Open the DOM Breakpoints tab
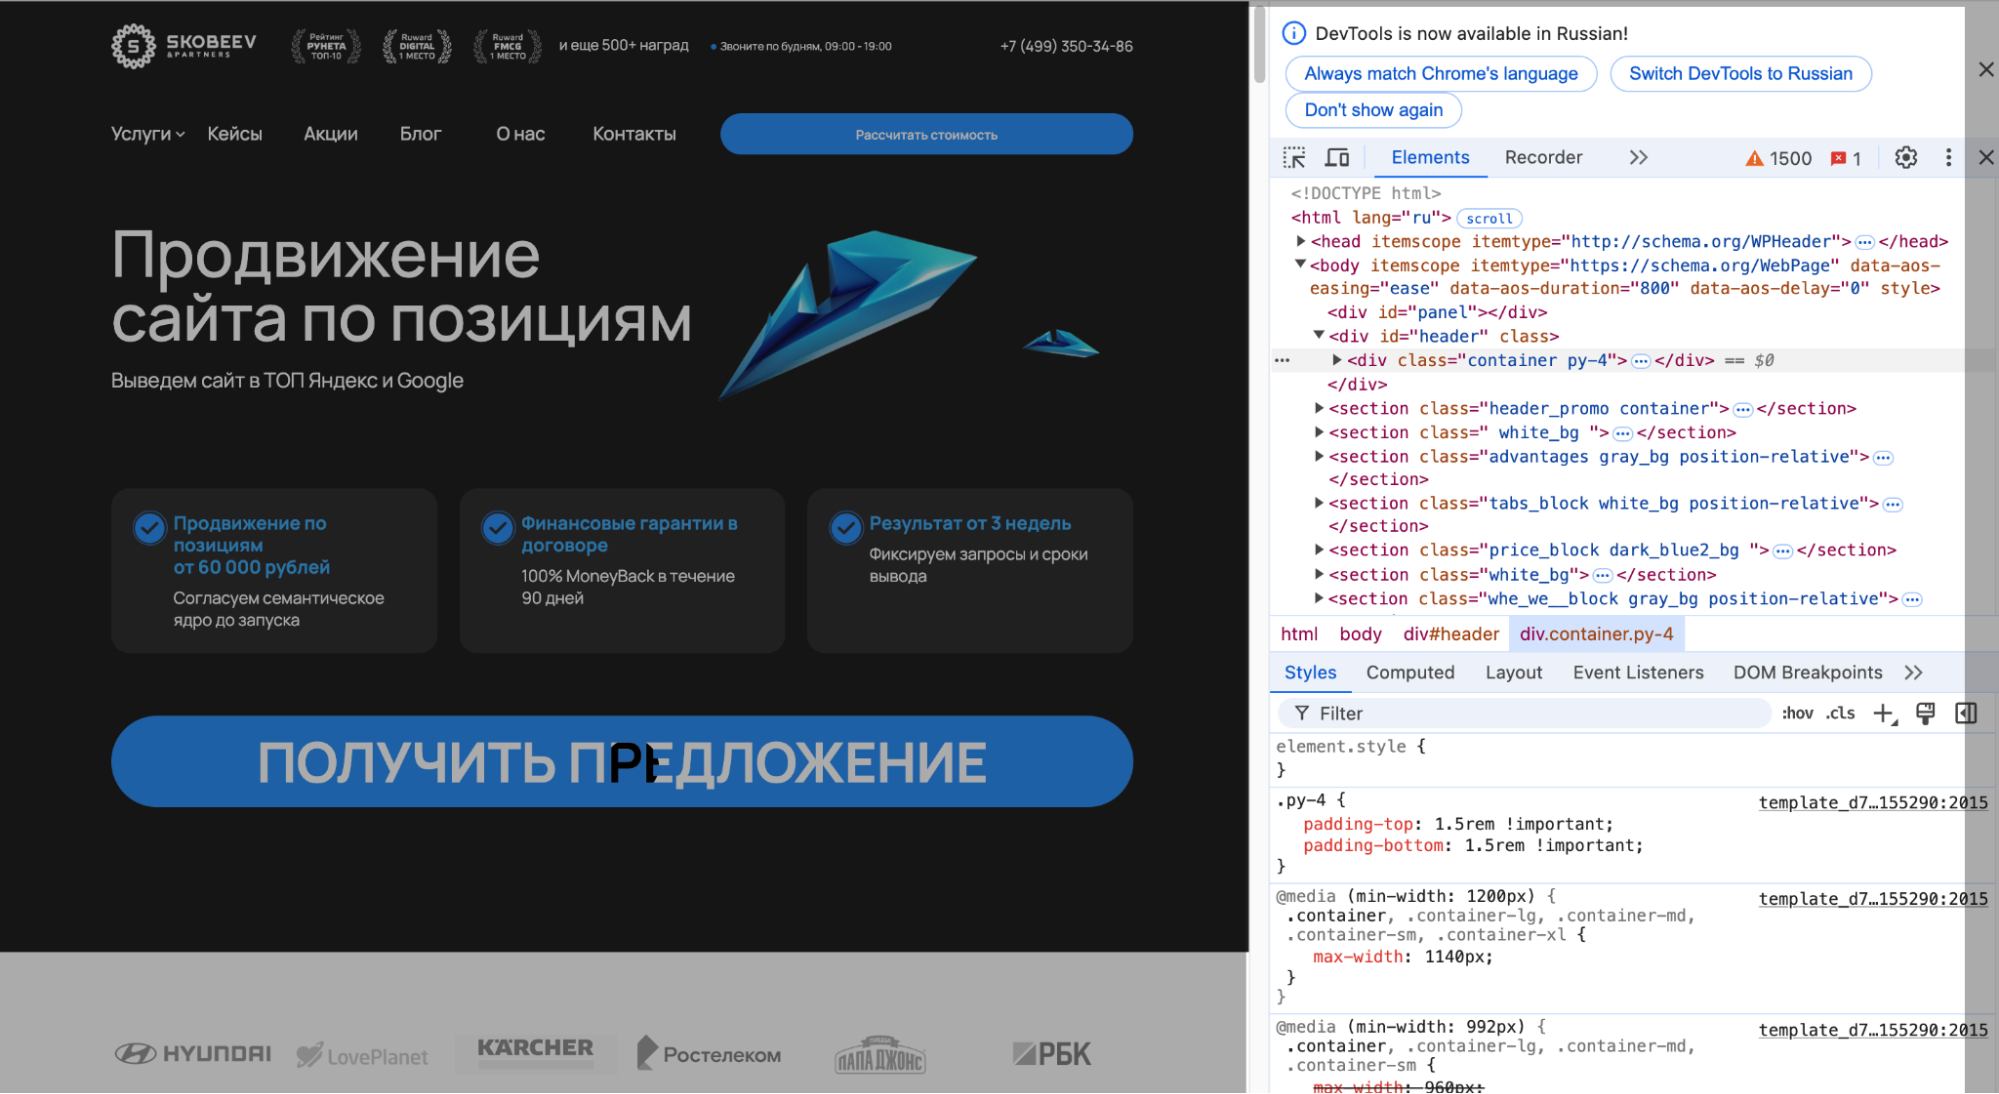1999x1094 pixels. click(x=1807, y=673)
